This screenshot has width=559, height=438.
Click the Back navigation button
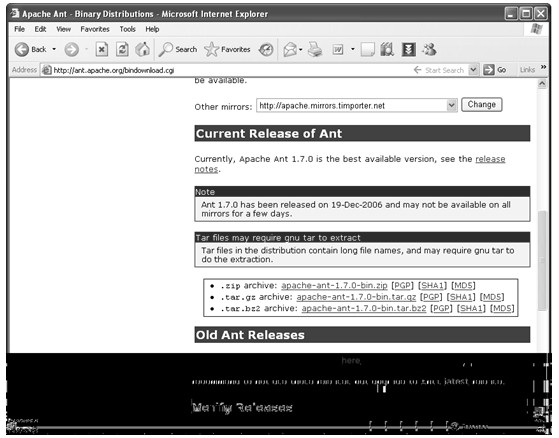point(31,50)
